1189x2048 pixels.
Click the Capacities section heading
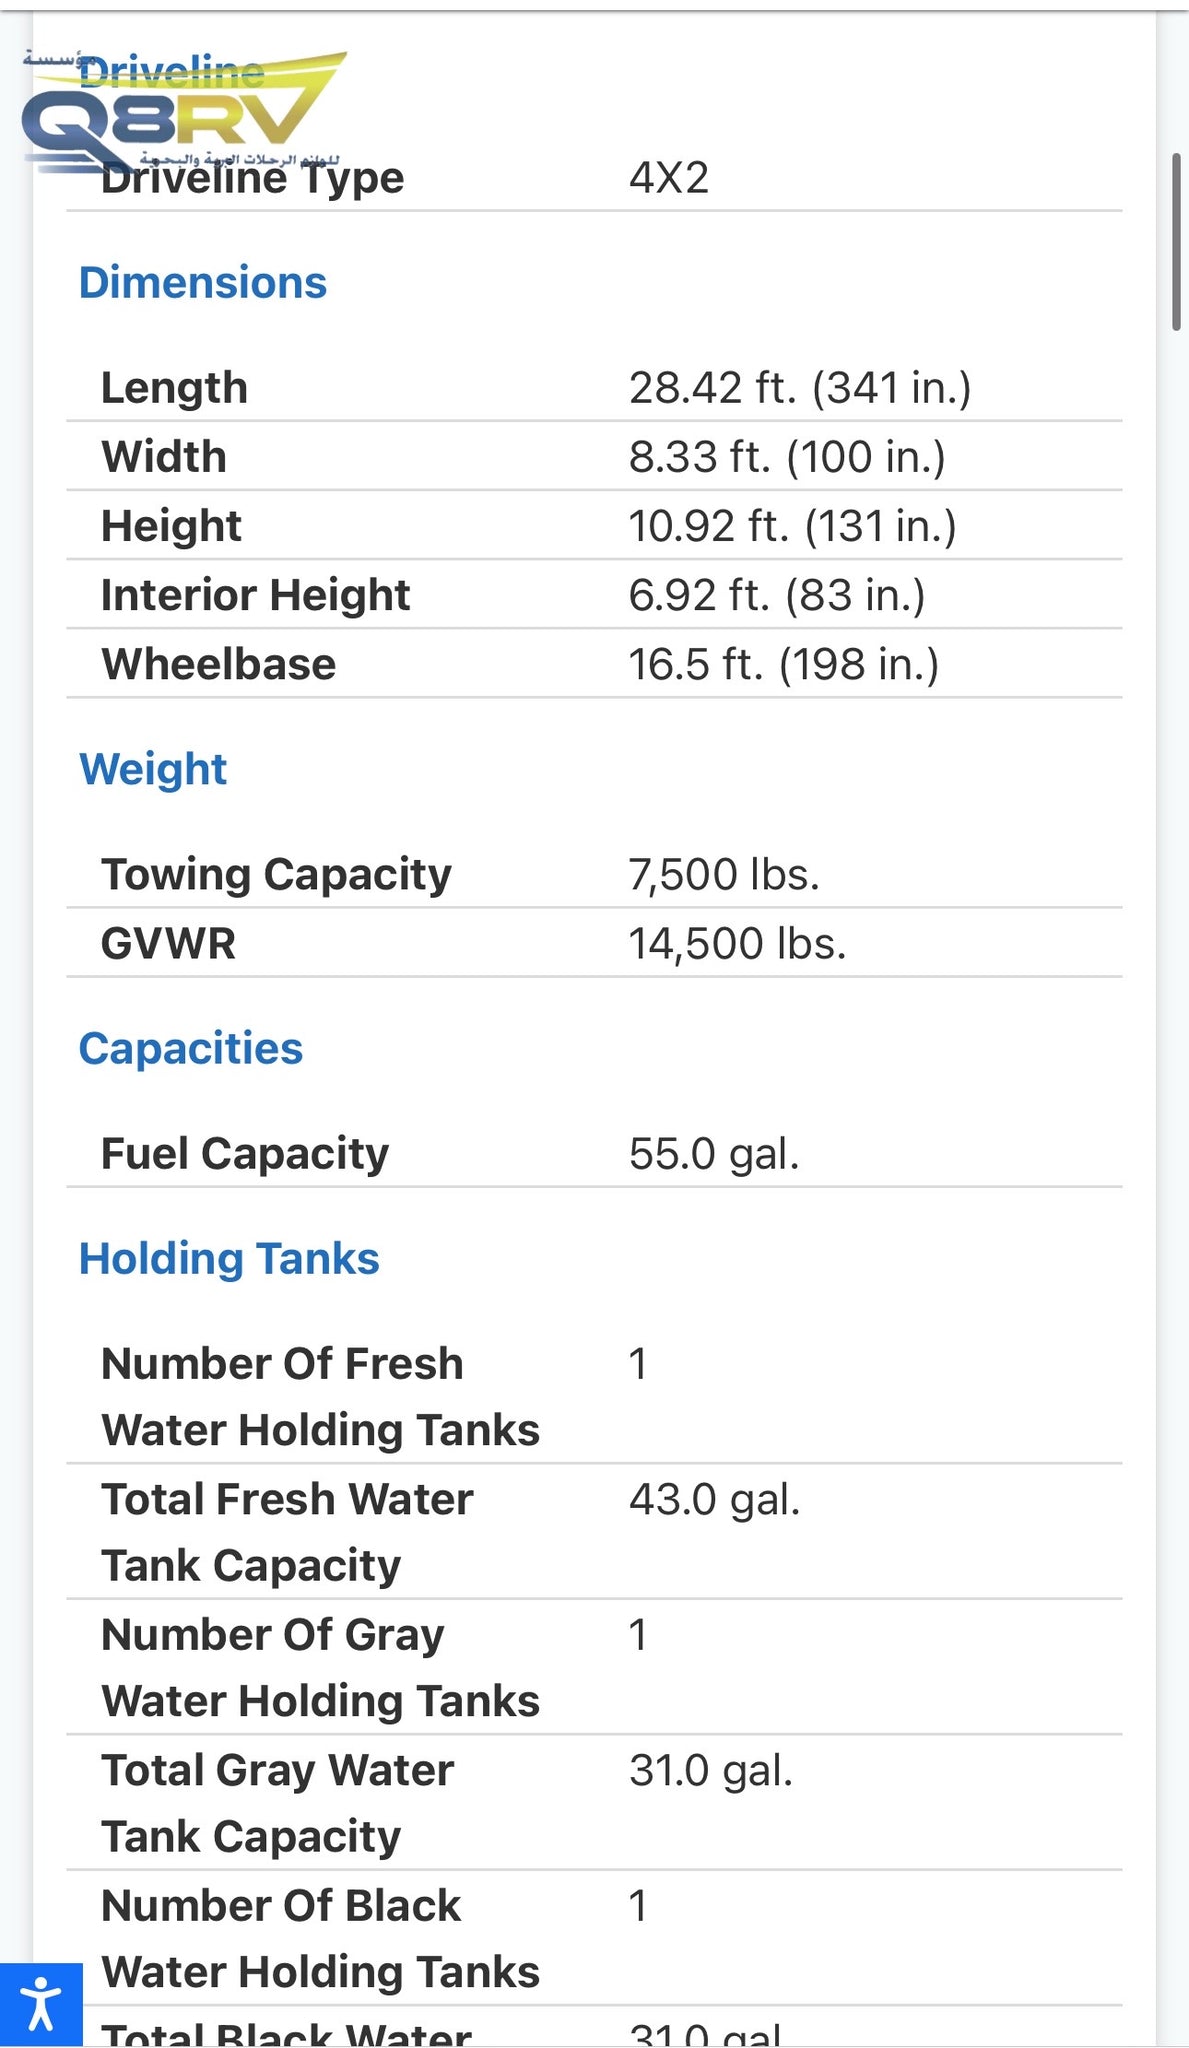tap(190, 1049)
